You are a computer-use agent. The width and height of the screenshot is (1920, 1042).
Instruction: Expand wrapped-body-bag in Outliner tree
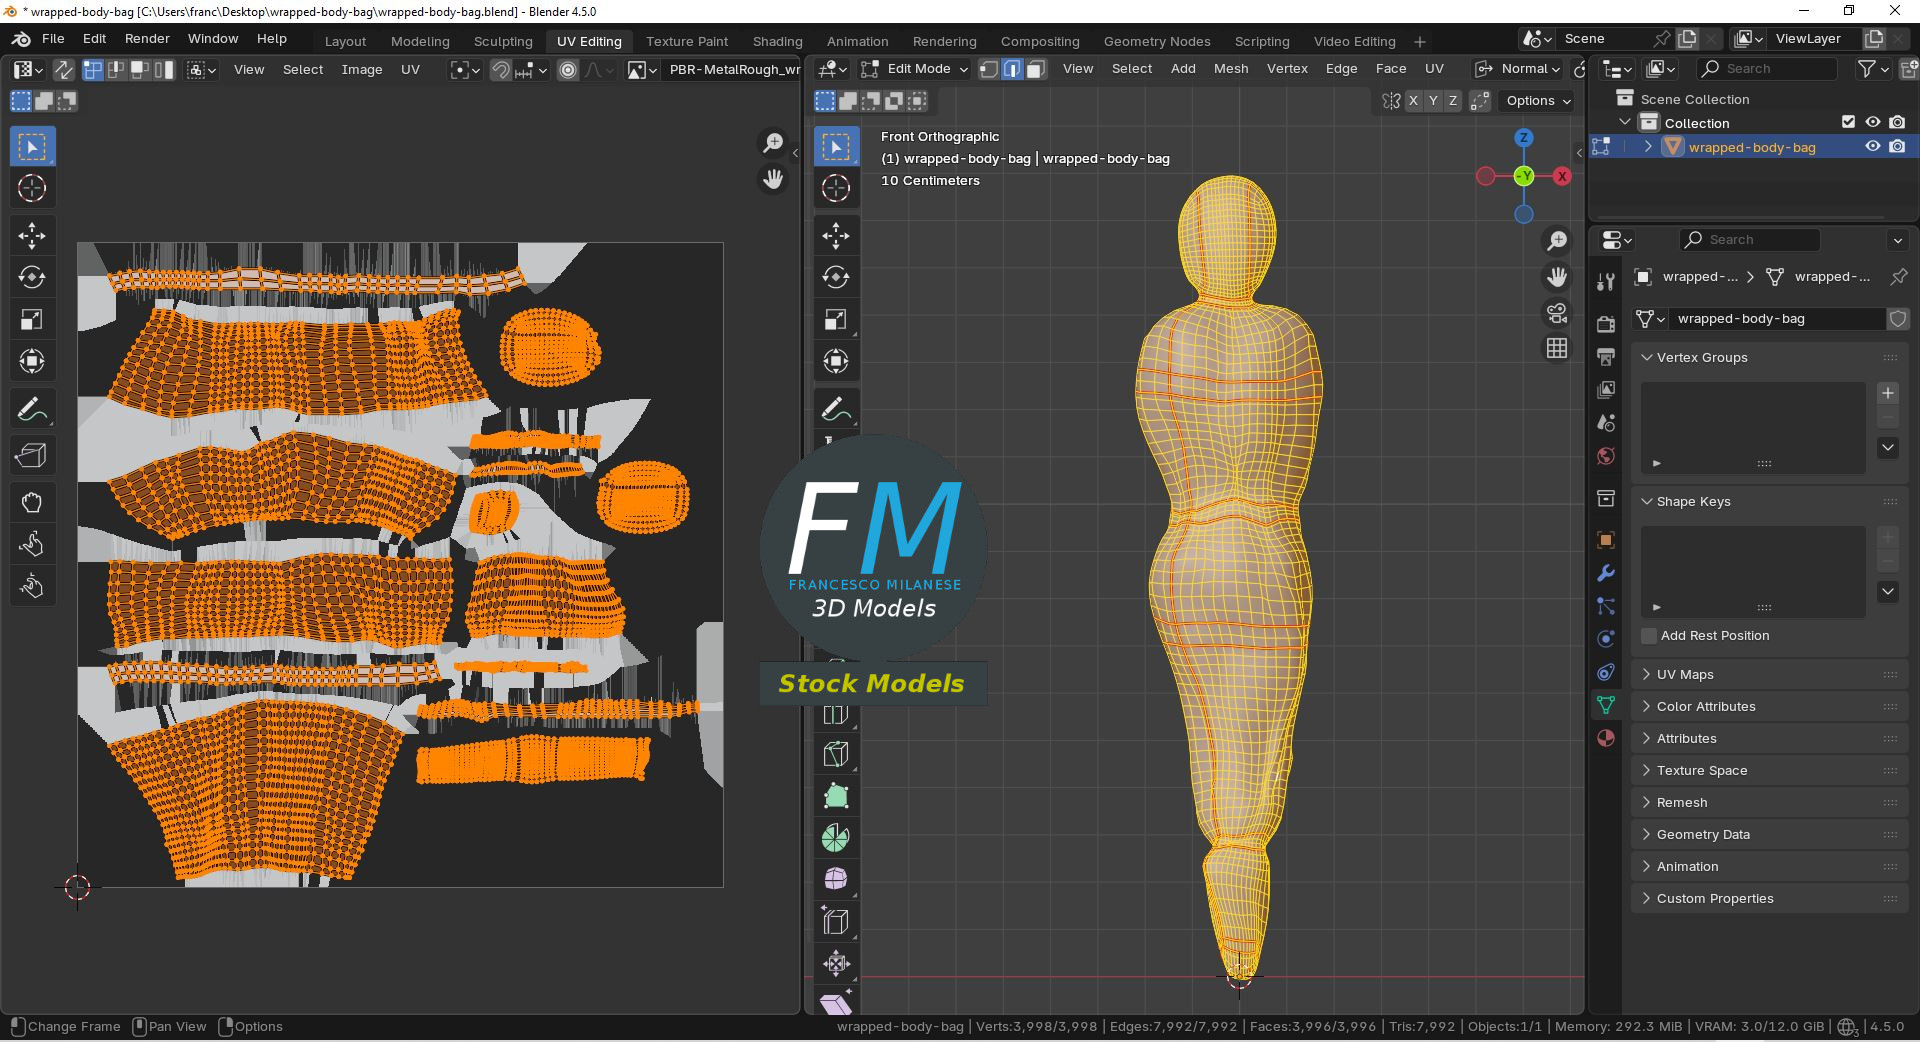tap(1648, 147)
